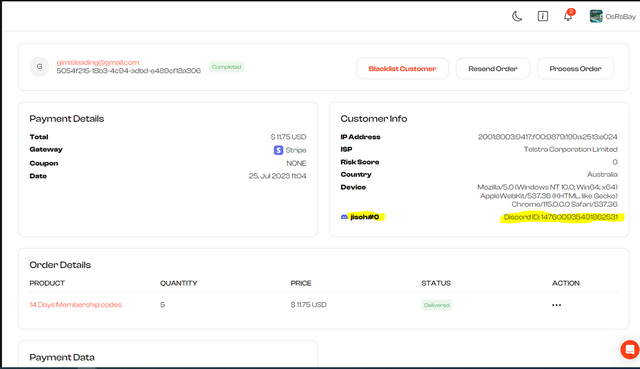The image size is (640, 369).
Task: Click the Discord logo icon
Action: click(x=344, y=217)
